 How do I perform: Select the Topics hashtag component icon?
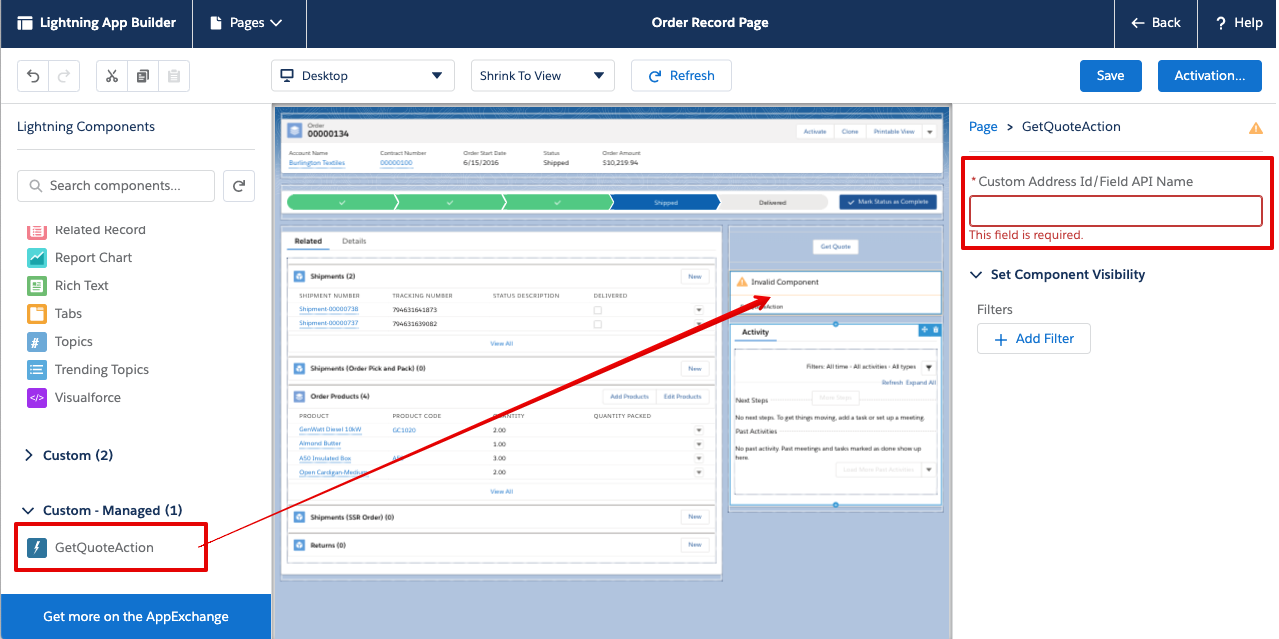click(x=37, y=342)
